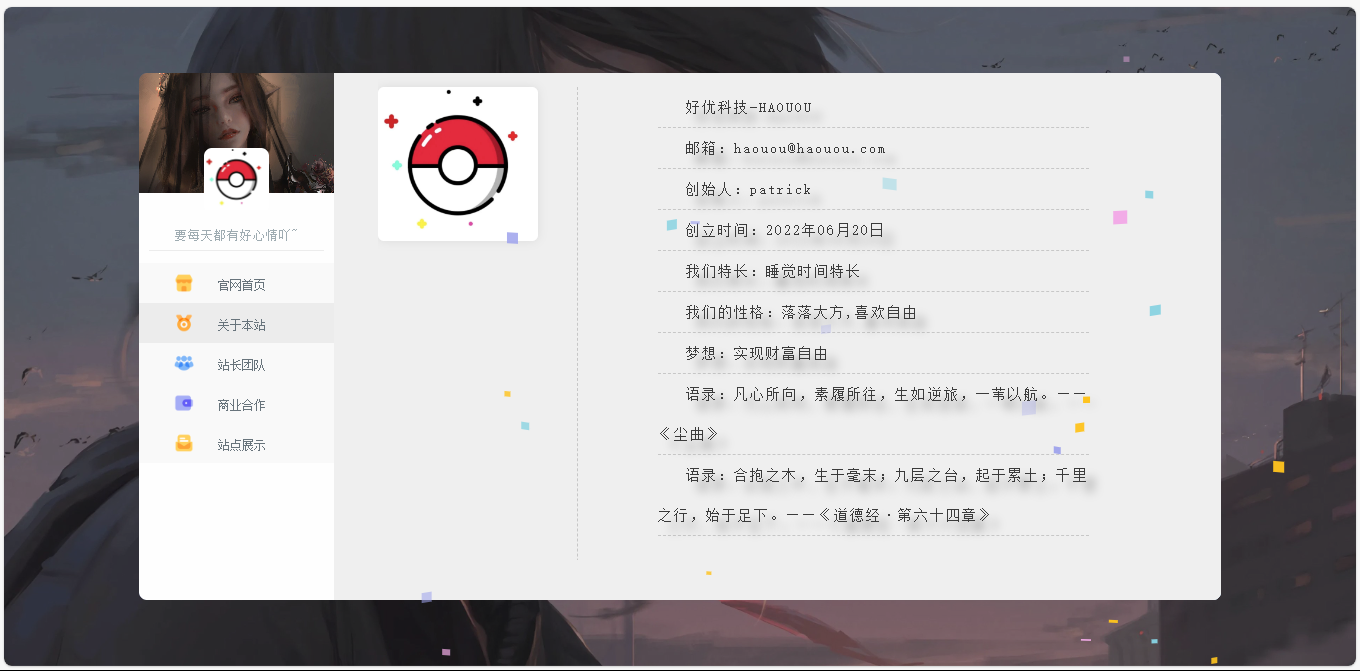Open the 商业合作 menu item
1360x671 pixels.
click(x=241, y=405)
